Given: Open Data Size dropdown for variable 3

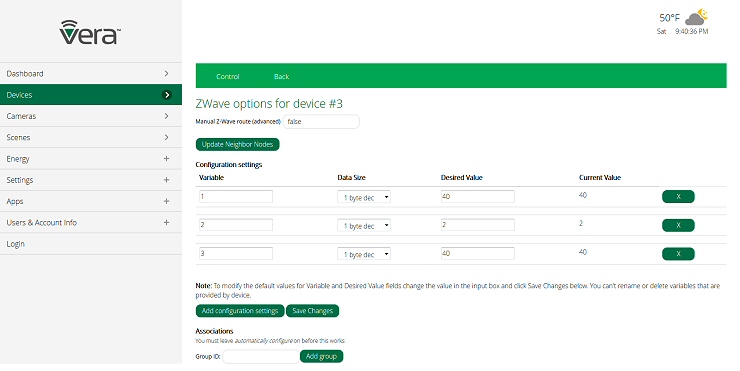Looking at the screenshot, I should coord(364,254).
